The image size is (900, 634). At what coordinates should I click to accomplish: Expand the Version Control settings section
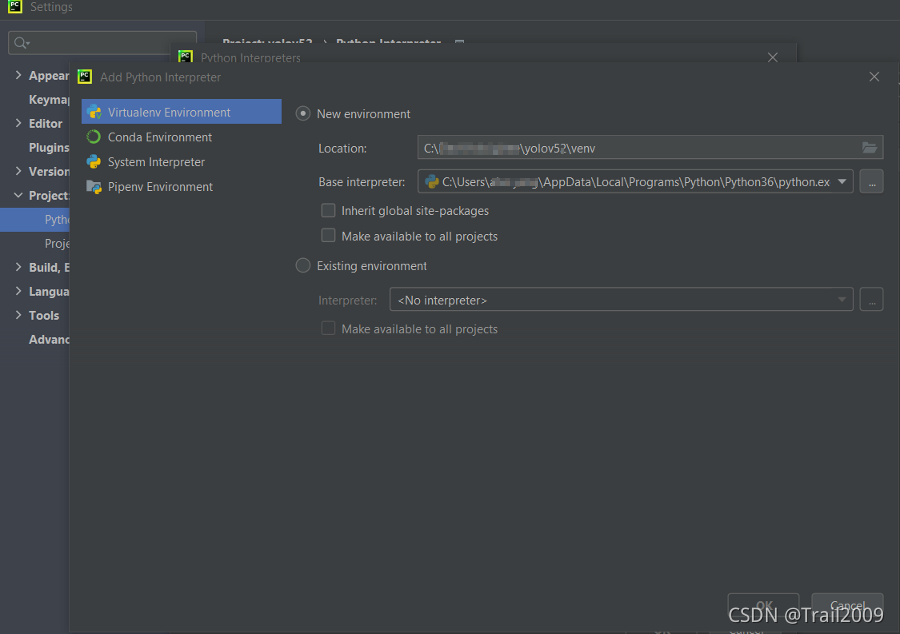(x=18, y=171)
